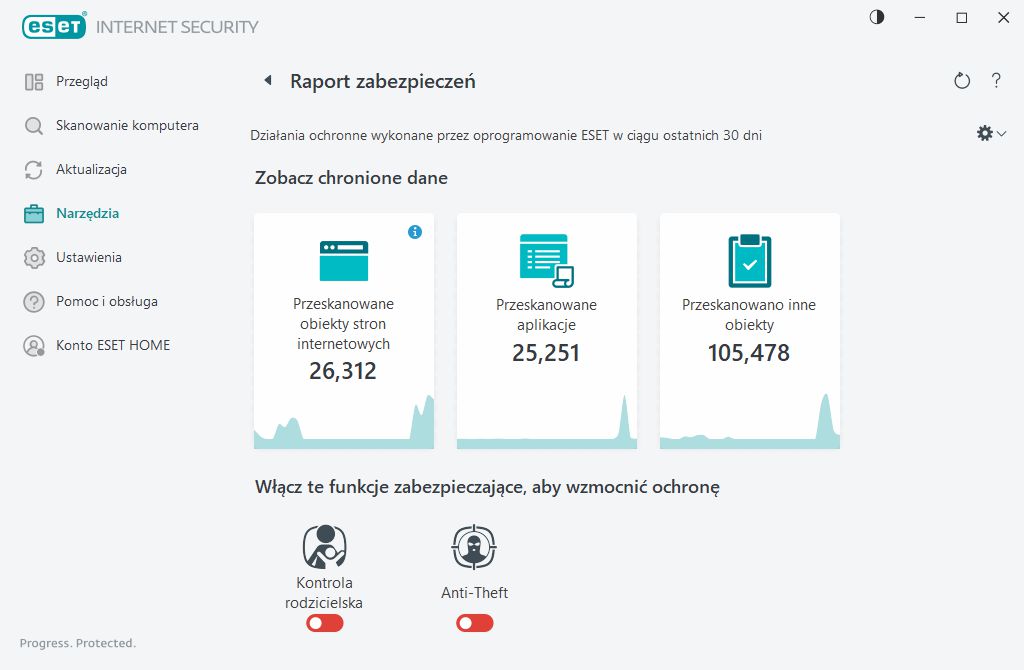Image resolution: width=1024 pixels, height=670 pixels.
Task: Click the ESET logo
Action: 52,27
